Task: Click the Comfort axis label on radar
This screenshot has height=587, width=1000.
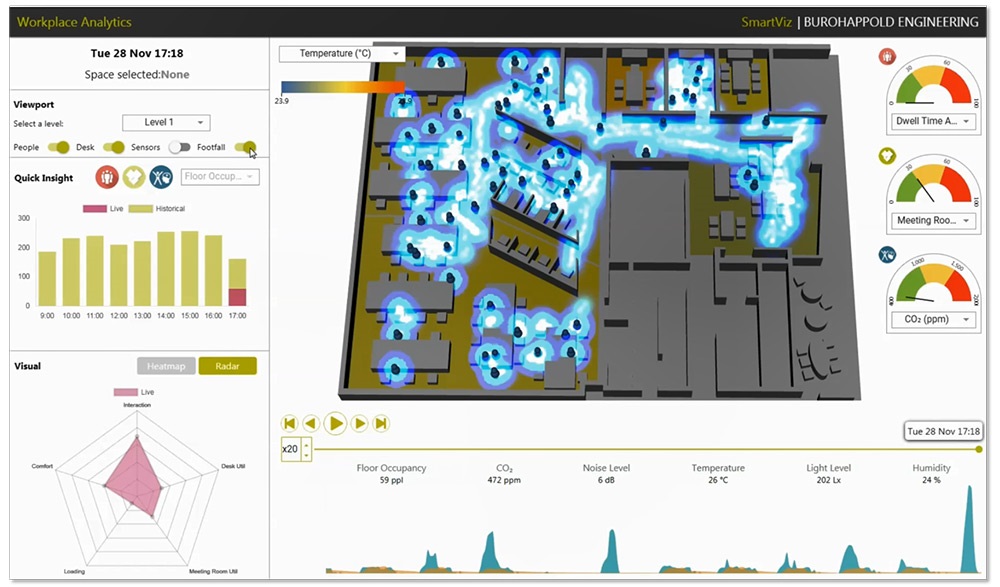Action: tap(42, 466)
